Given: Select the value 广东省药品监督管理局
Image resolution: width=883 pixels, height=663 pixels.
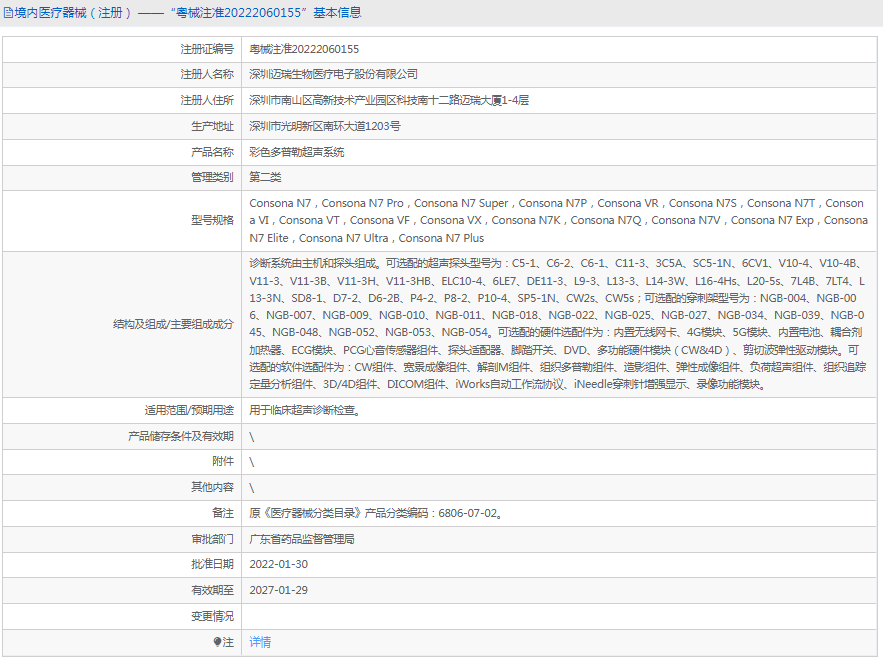Looking at the screenshot, I should 302,539.
